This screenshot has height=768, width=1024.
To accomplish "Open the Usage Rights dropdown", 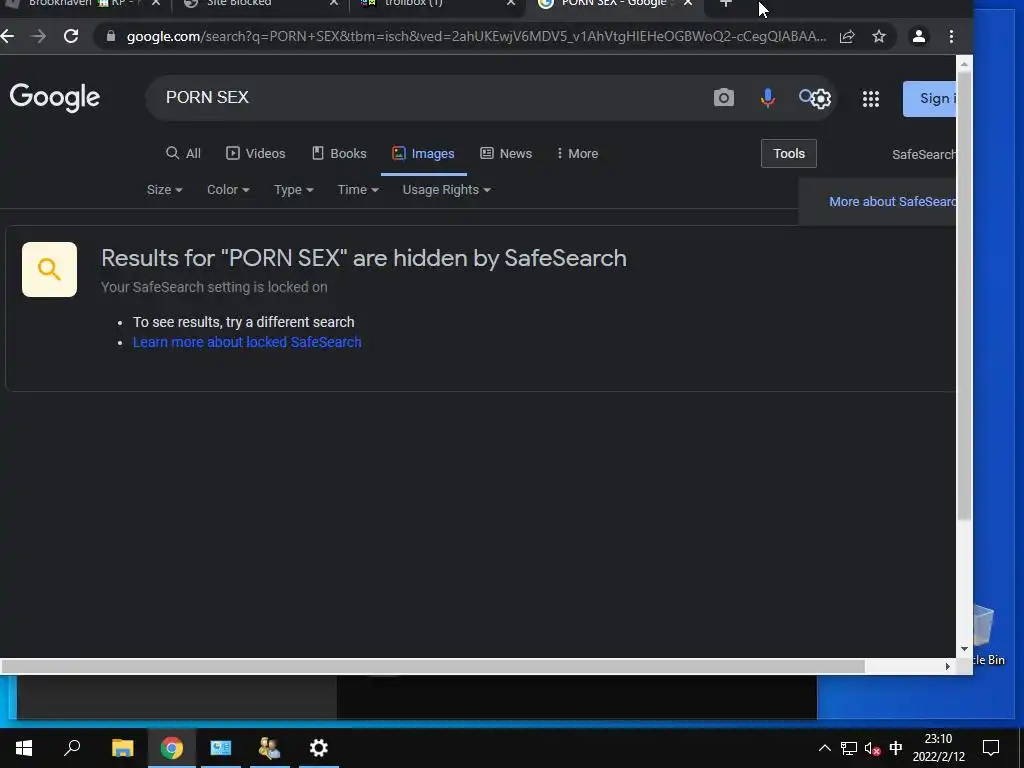I will click(447, 189).
